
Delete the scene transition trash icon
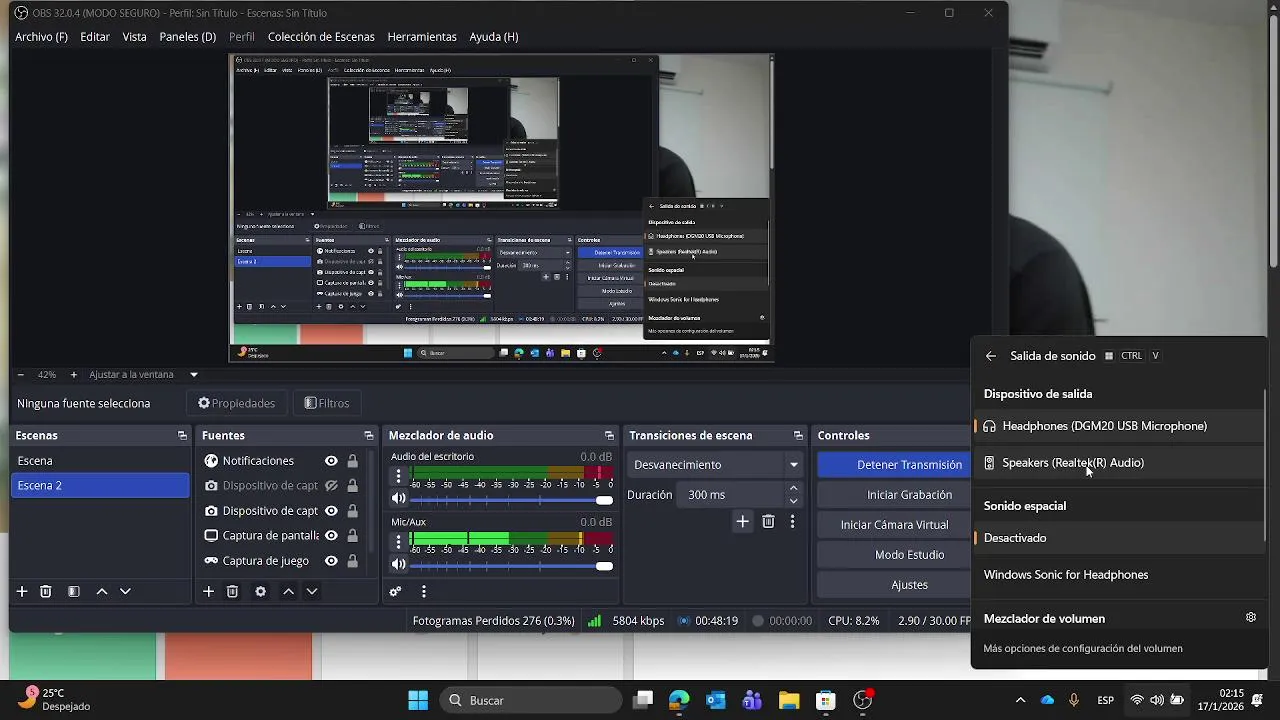[x=768, y=521]
